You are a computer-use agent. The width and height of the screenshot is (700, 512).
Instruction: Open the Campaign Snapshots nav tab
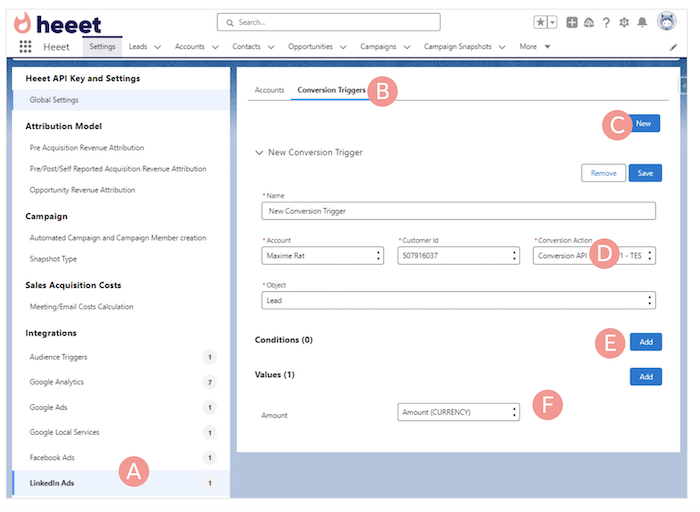tap(458, 46)
